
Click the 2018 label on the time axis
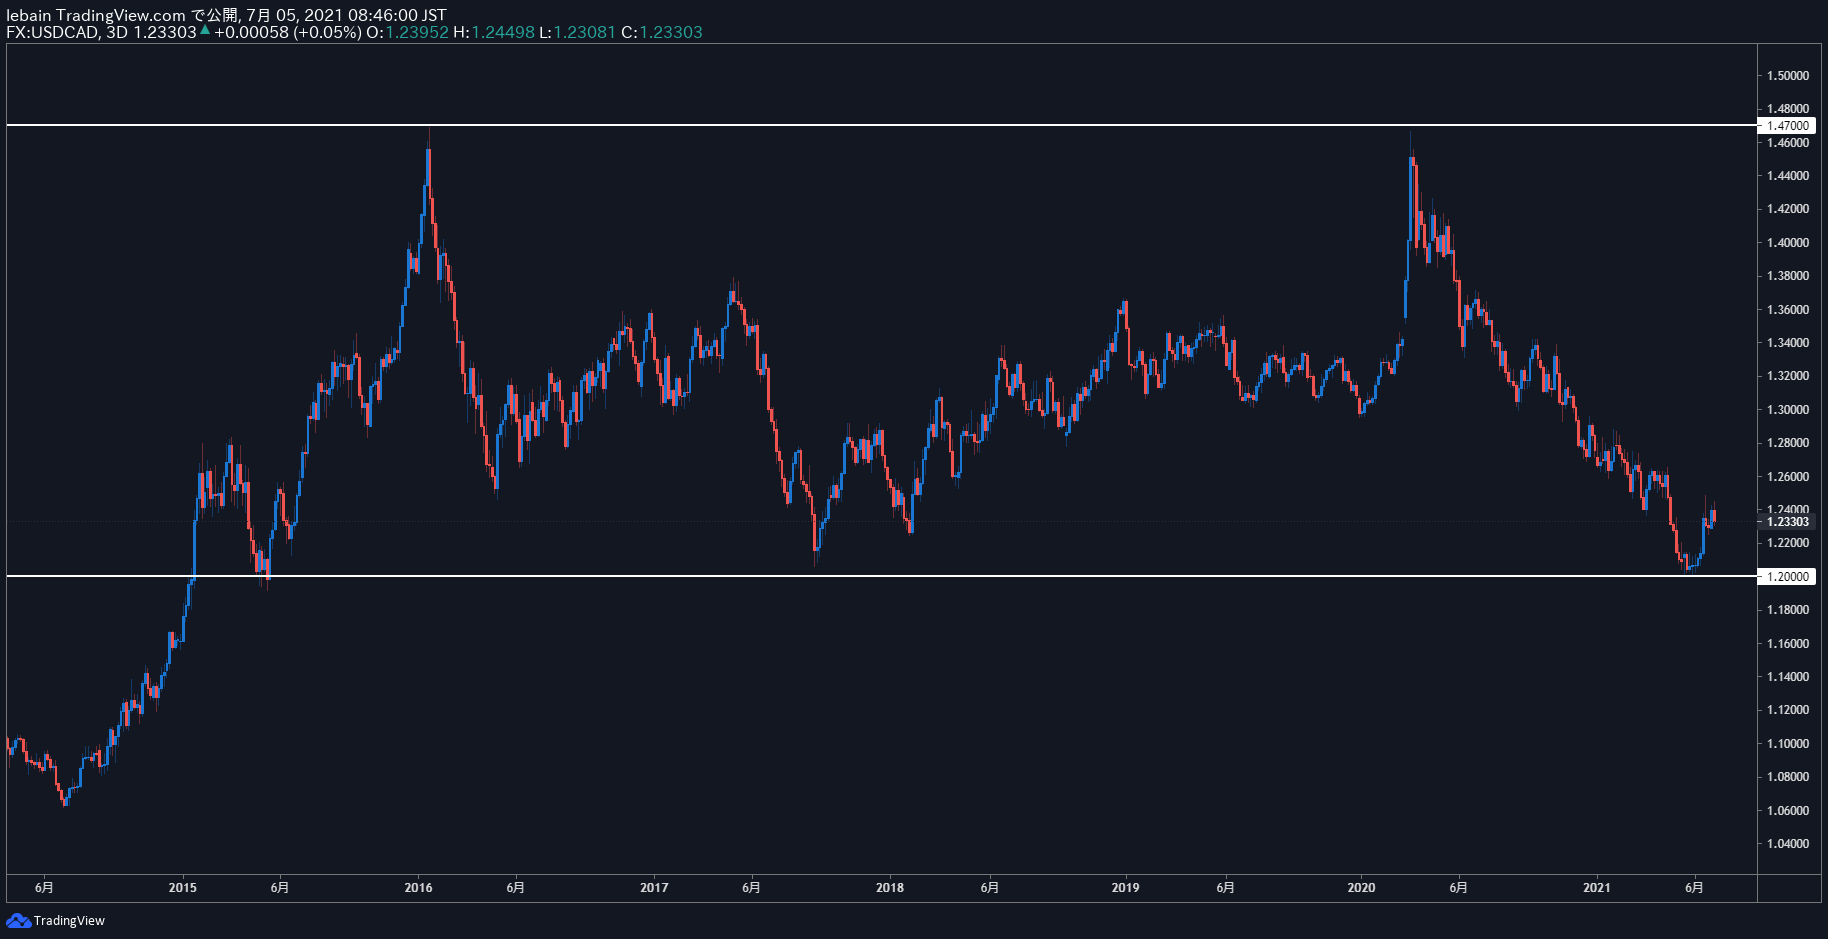pyautogui.click(x=889, y=887)
